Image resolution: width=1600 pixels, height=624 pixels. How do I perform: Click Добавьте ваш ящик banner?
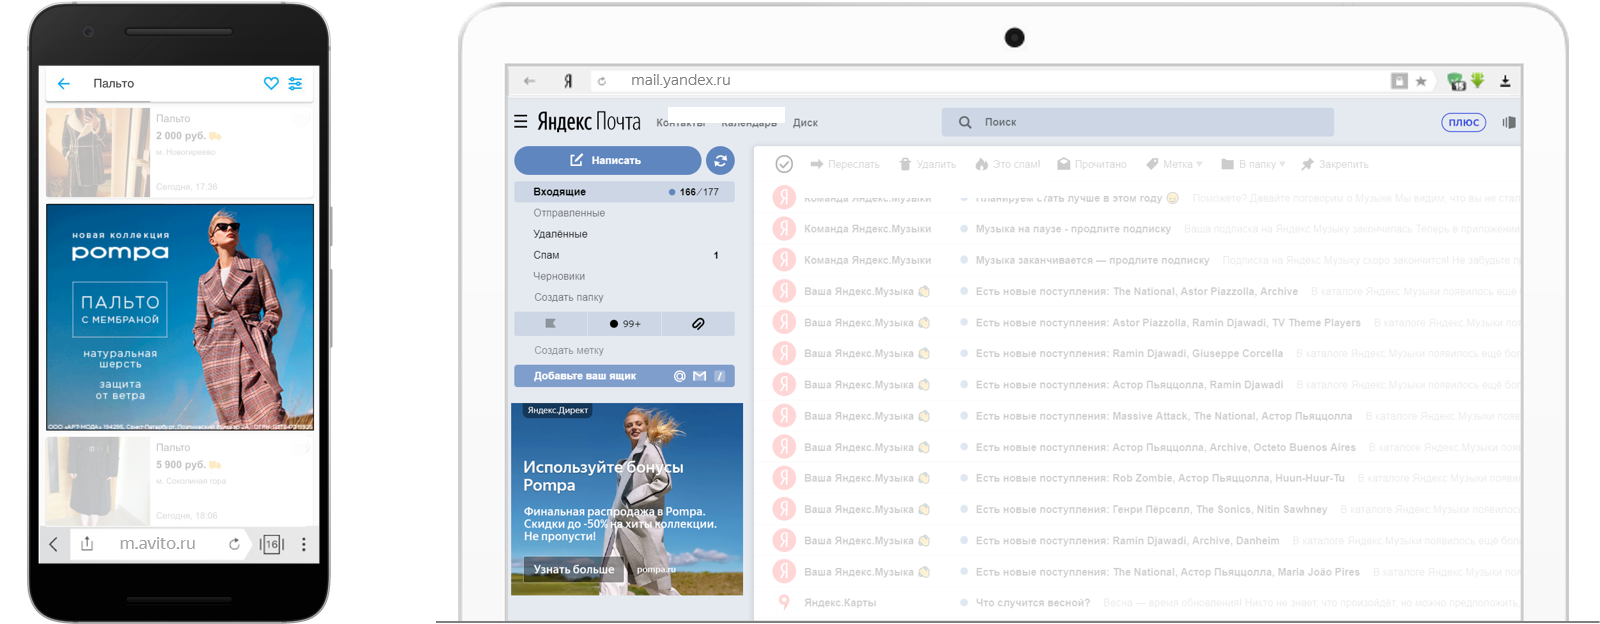pos(624,376)
